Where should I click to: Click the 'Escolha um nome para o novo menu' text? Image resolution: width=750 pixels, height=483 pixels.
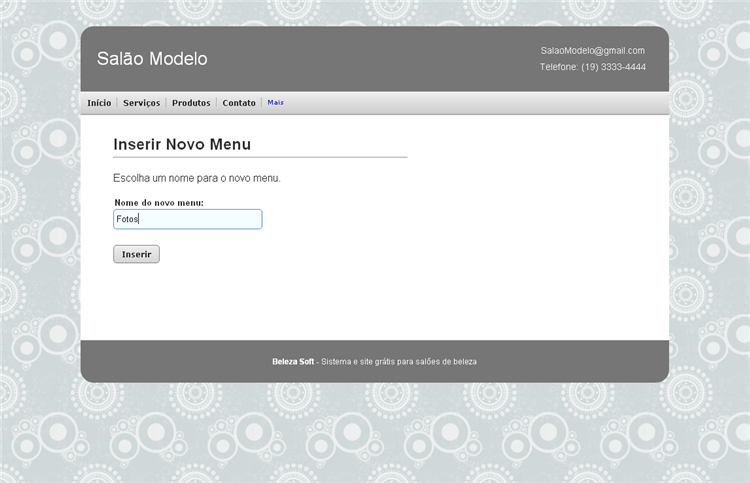point(197,178)
